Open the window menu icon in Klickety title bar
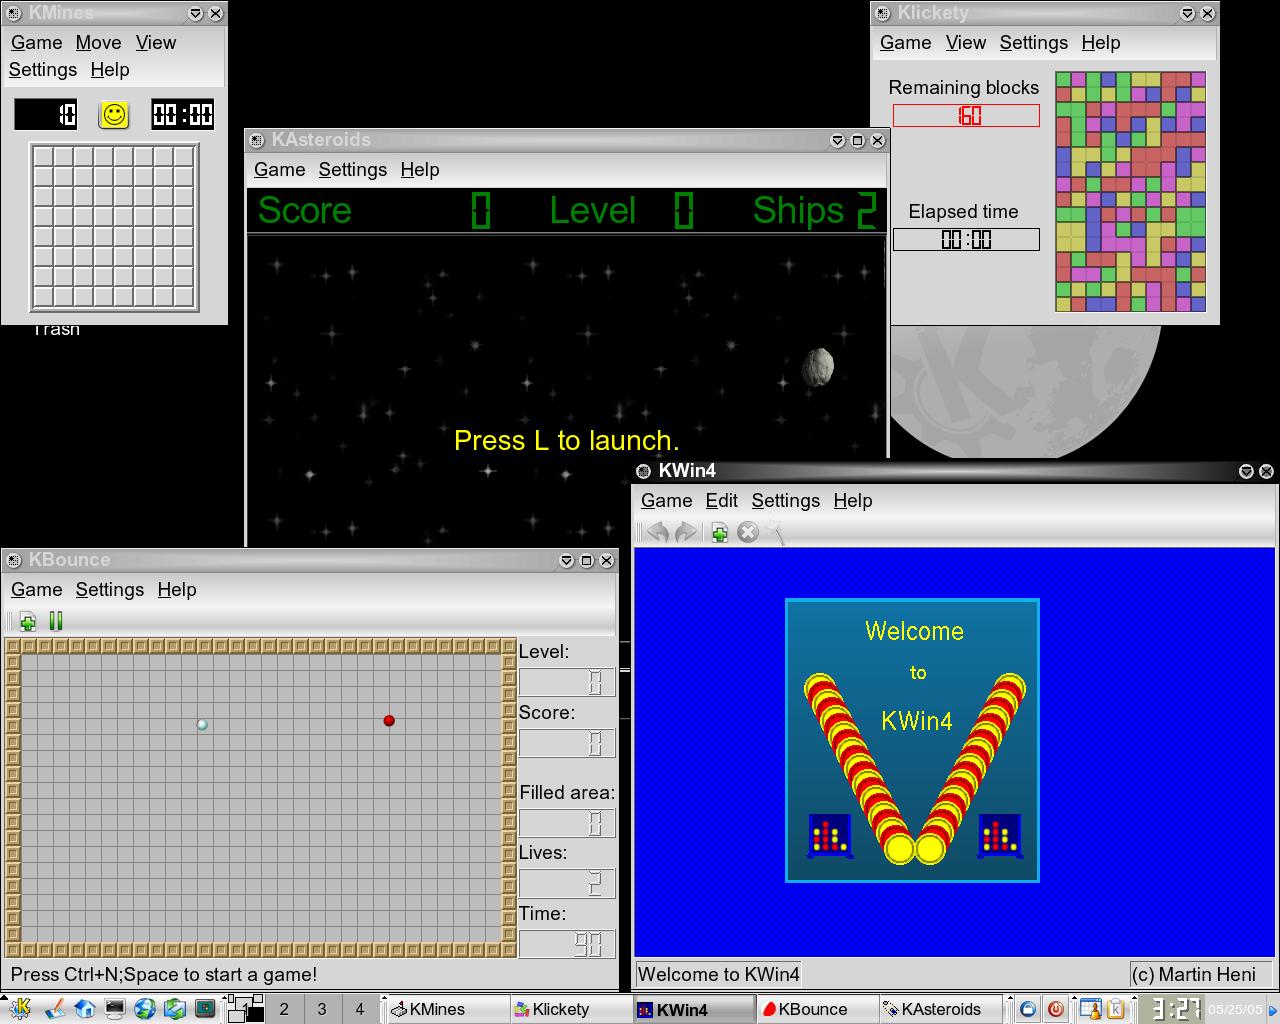The width and height of the screenshot is (1280, 1024). click(x=883, y=13)
